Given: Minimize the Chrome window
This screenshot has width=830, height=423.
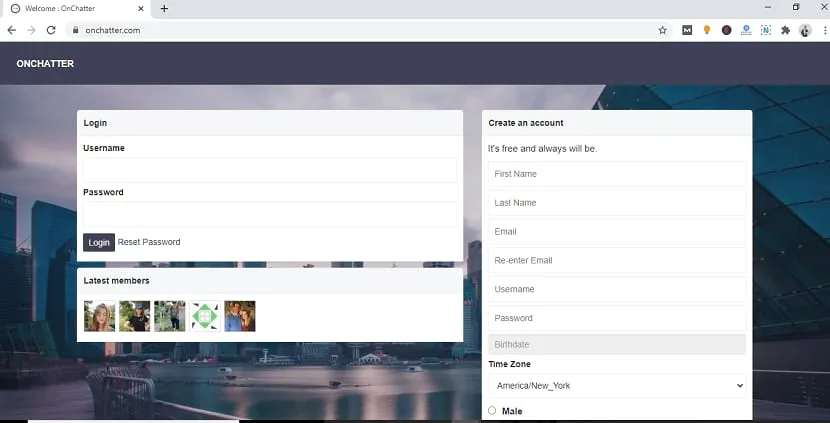Looking at the screenshot, I should click(x=768, y=7).
